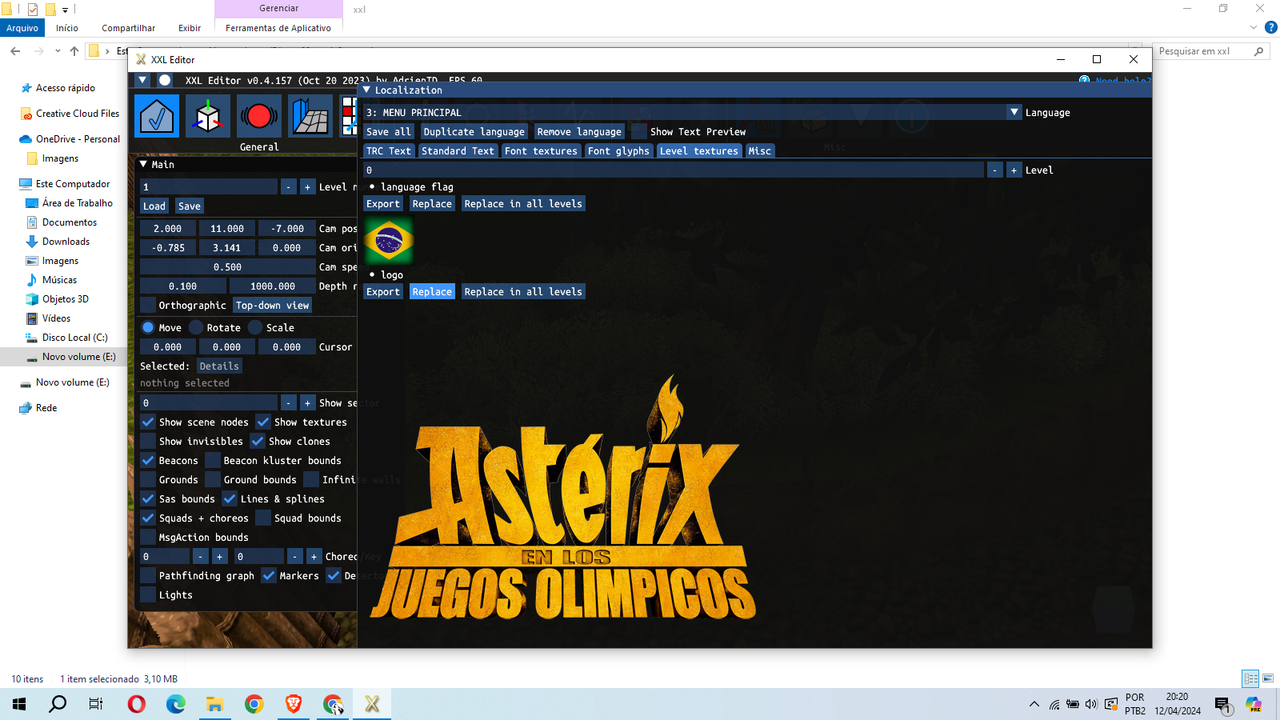Toggle the Beacons checkbox
The height and width of the screenshot is (720, 1280).
click(x=148, y=460)
